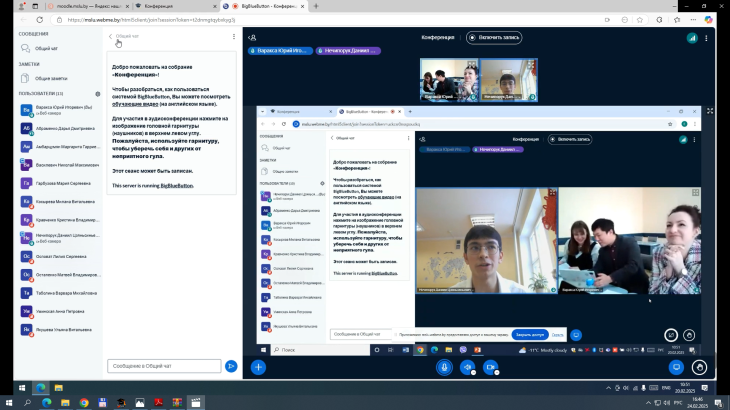Open the browser extensions icon
The width and height of the screenshot is (730, 410).
(659, 20)
